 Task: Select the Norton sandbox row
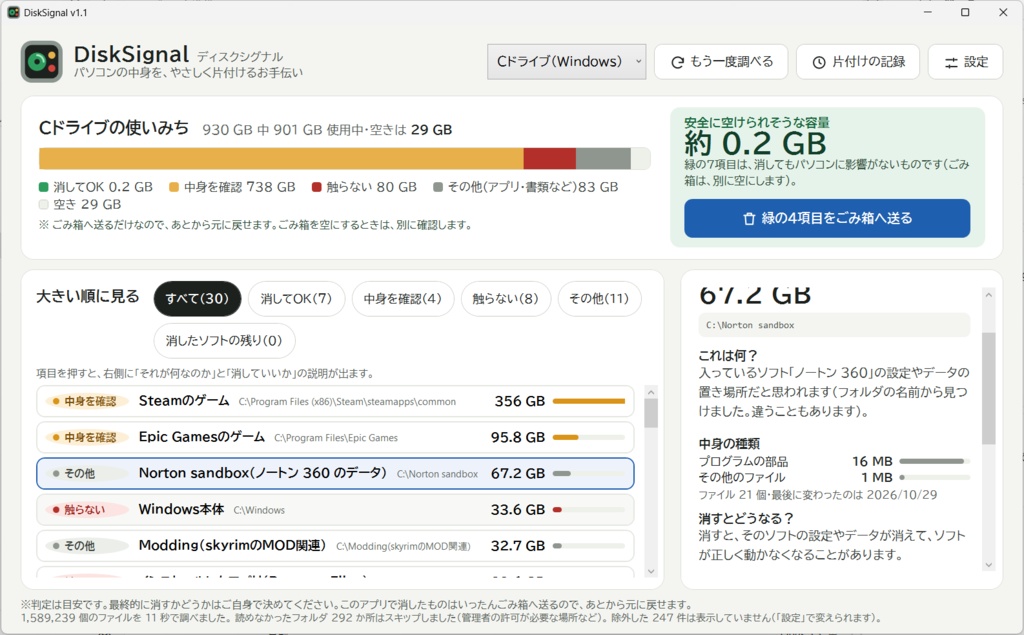click(x=335, y=474)
